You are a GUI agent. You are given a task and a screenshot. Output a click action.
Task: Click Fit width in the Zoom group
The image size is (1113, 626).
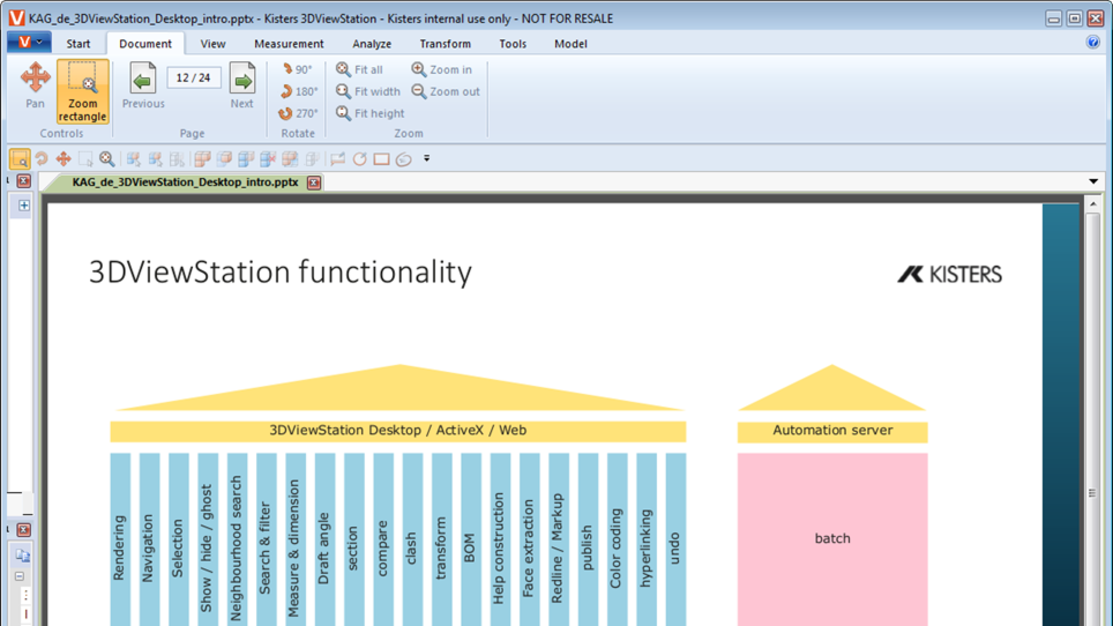(368, 91)
